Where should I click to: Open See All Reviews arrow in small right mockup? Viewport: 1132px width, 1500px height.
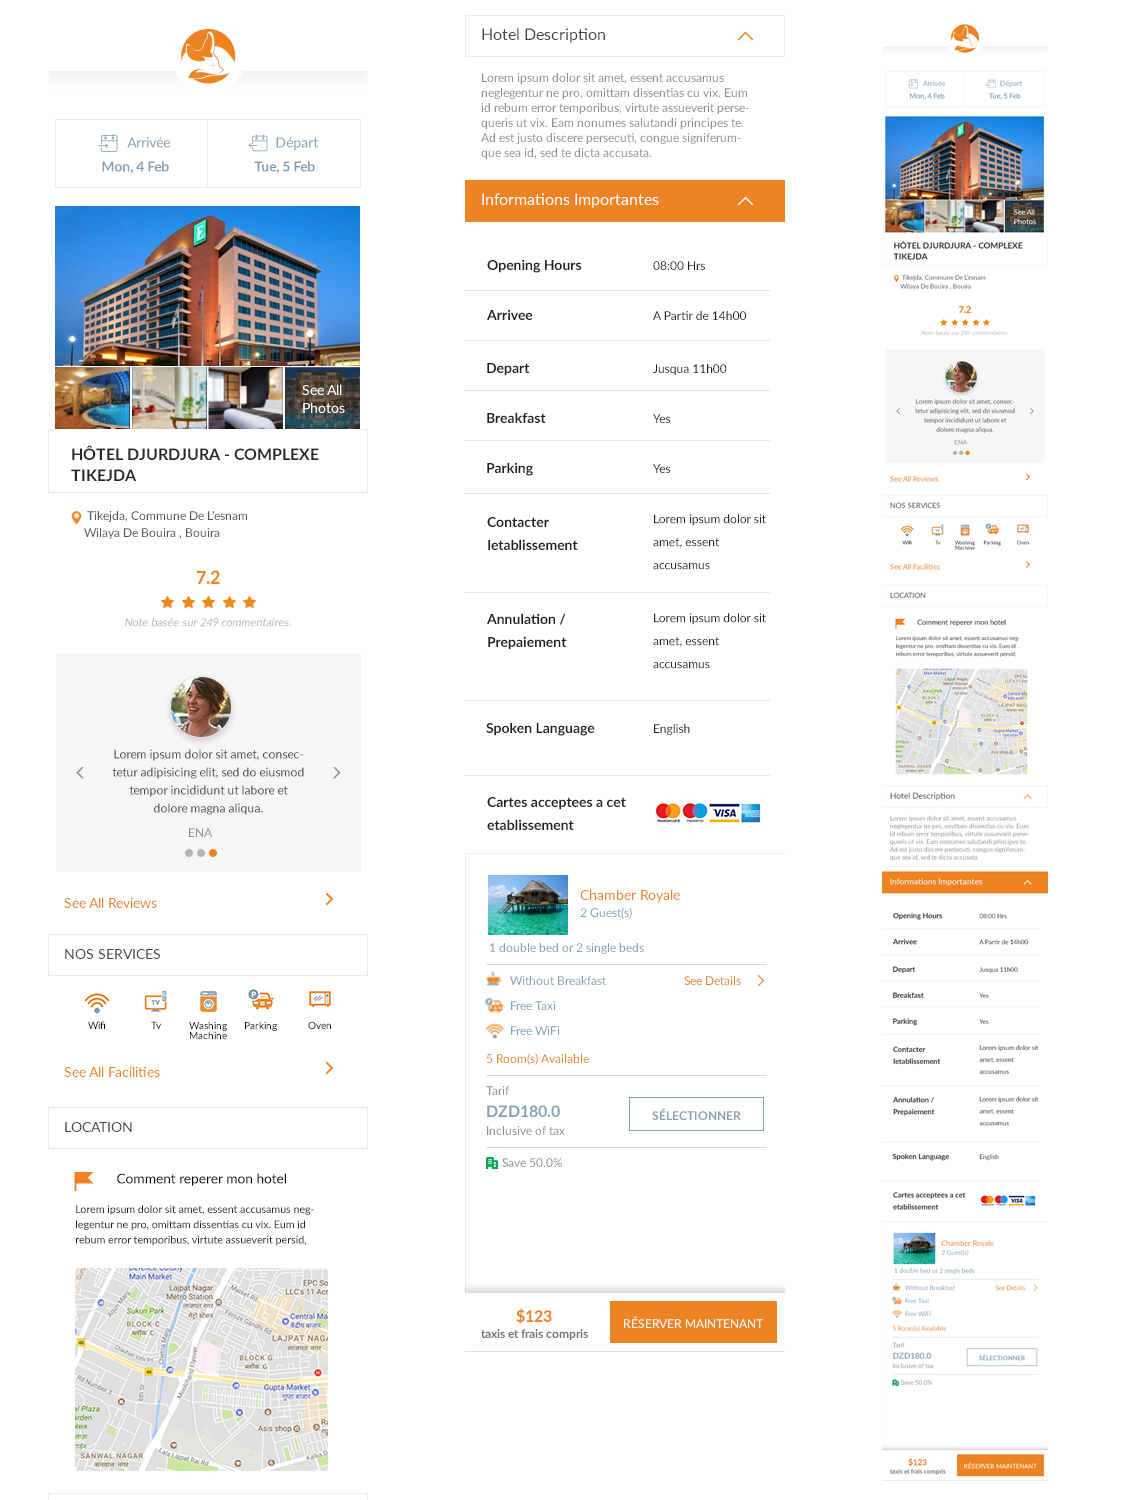pos(1028,477)
